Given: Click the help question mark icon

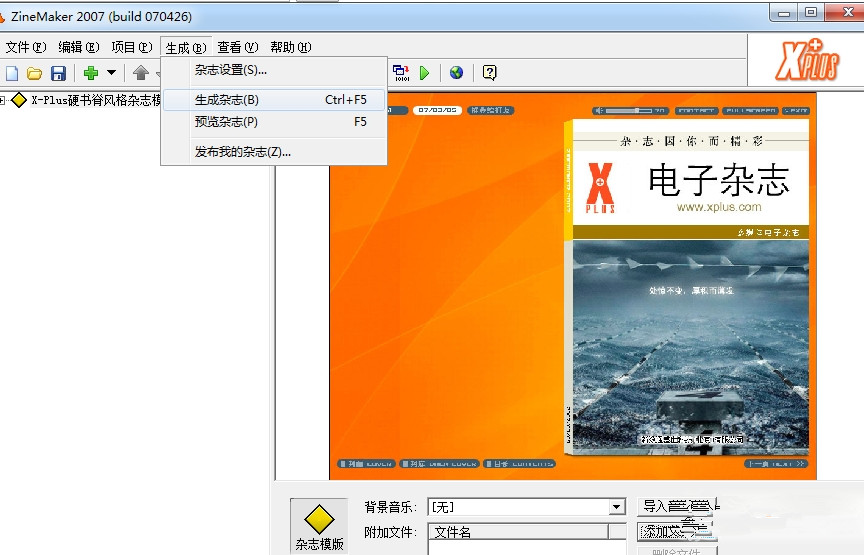Looking at the screenshot, I should pos(489,73).
